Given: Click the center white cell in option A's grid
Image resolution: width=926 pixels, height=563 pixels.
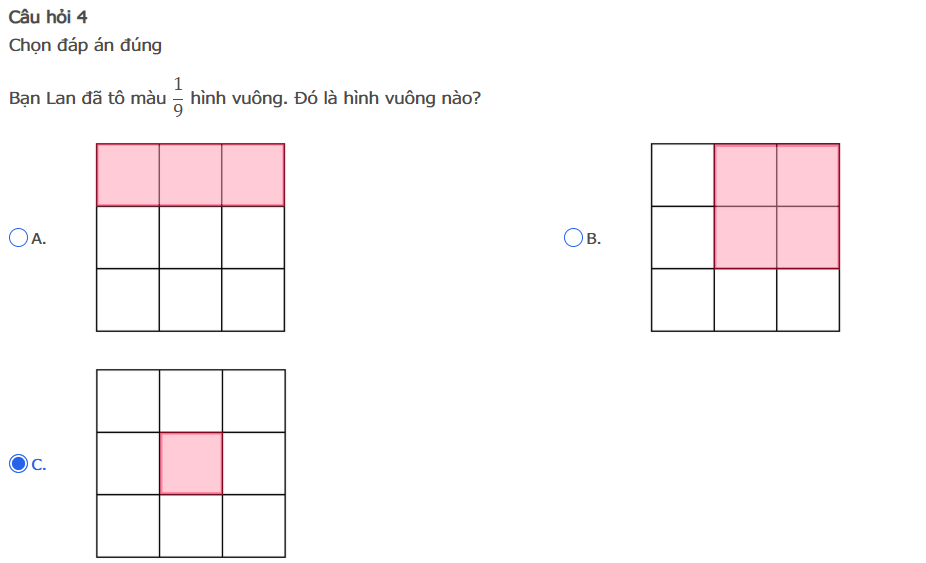Looking at the screenshot, I should [190, 238].
